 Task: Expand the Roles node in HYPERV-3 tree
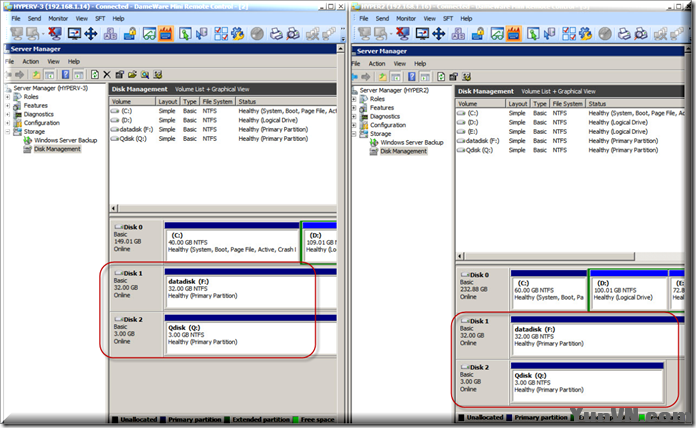click(x=9, y=96)
